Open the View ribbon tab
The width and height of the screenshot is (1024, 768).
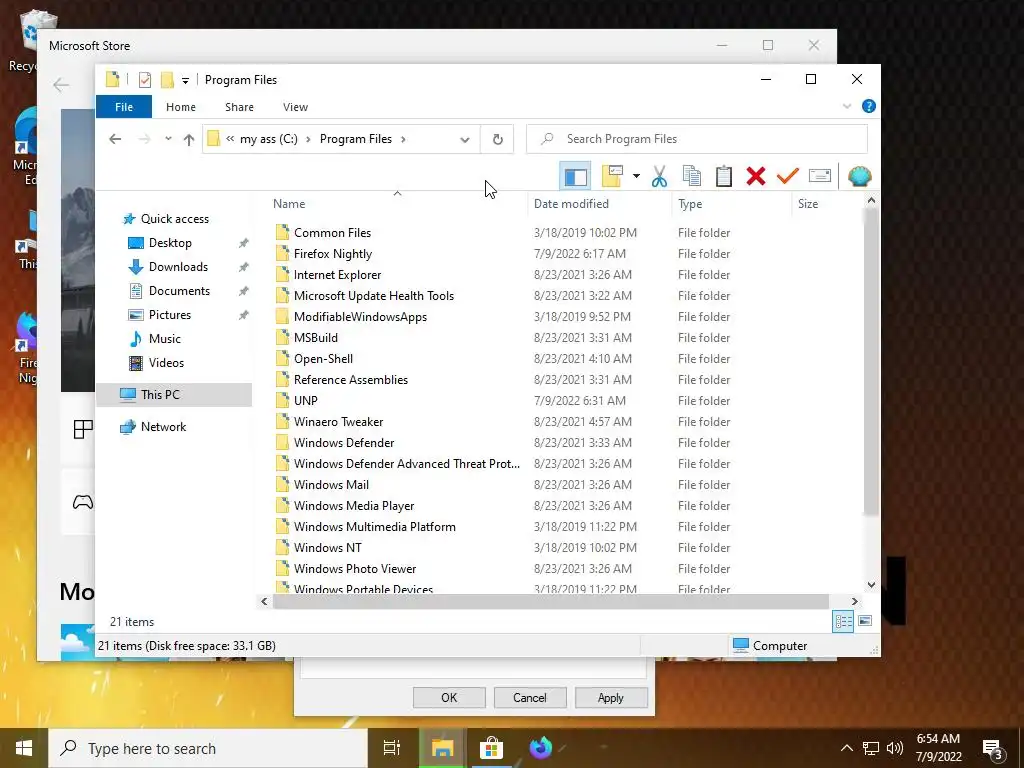[295, 107]
